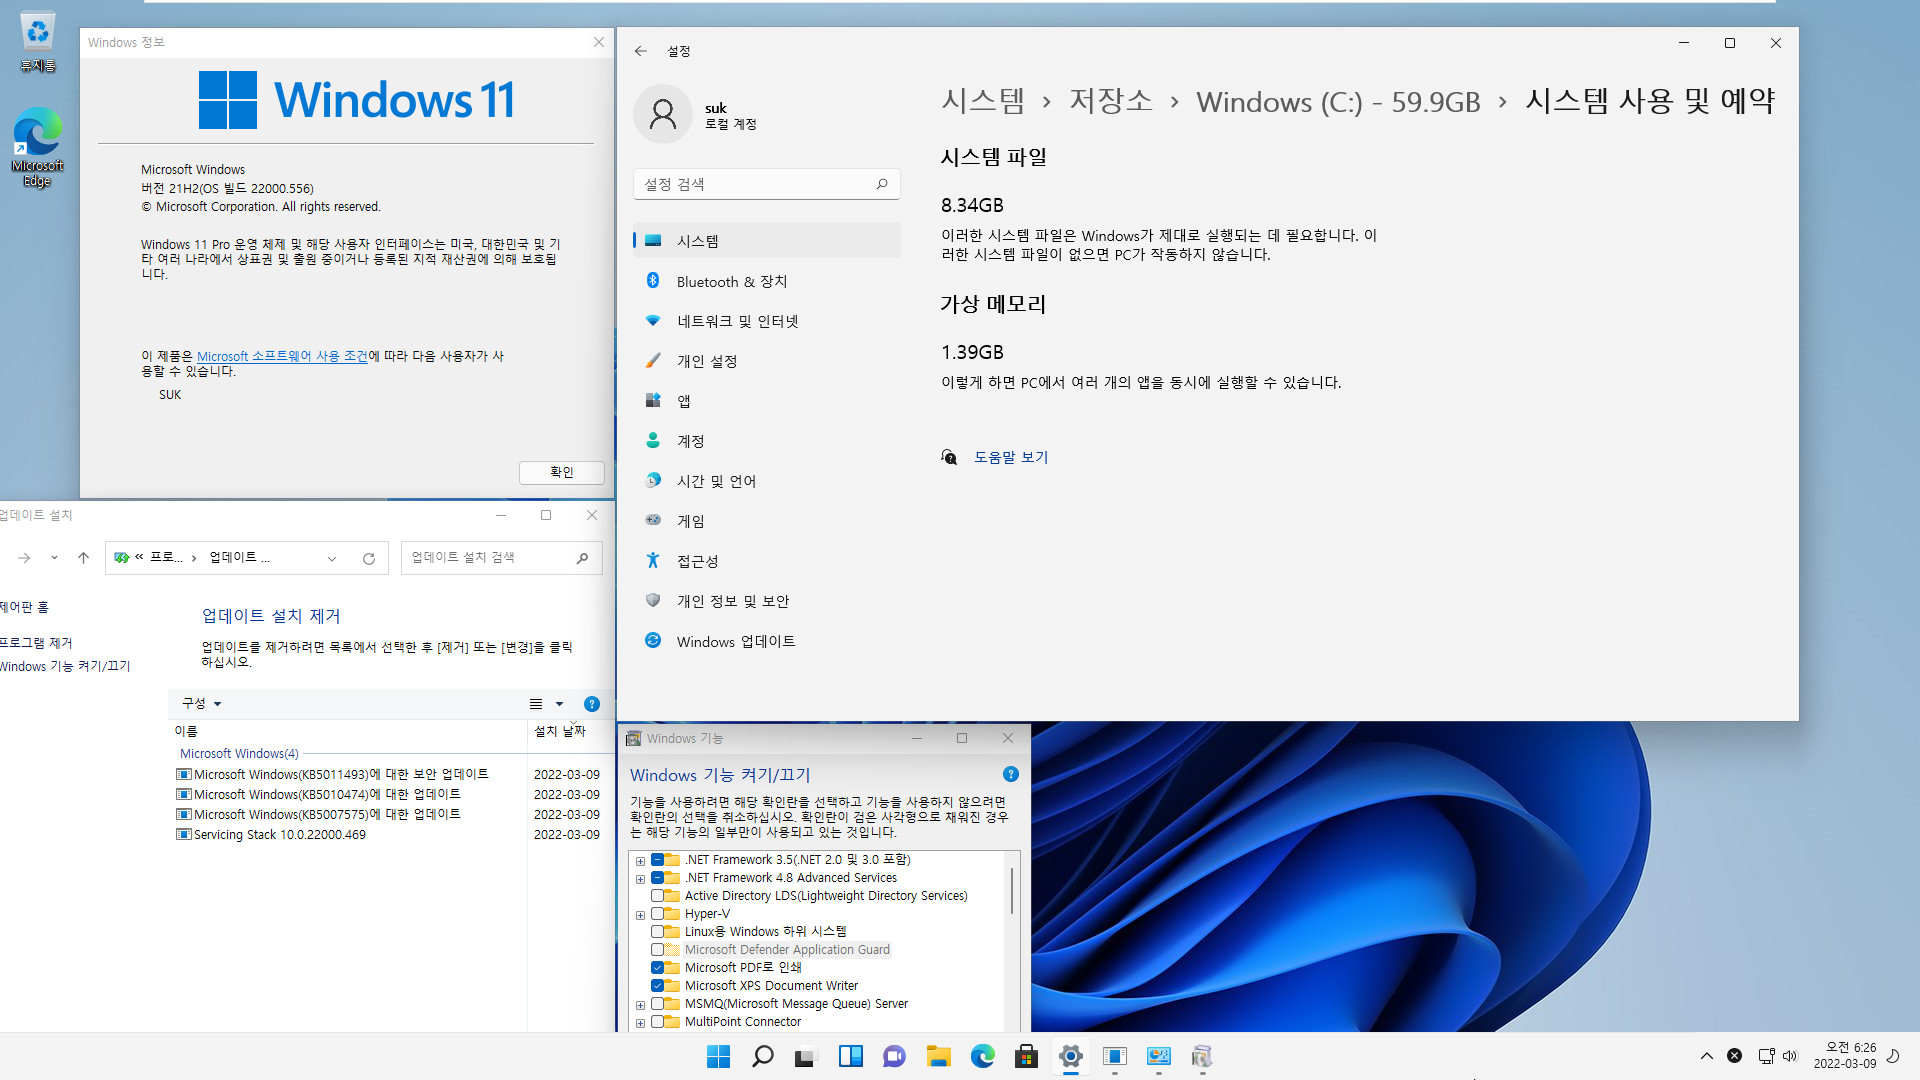
Task: Click 확인 in Windows 정보 dialog
Action: coord(561,472)
